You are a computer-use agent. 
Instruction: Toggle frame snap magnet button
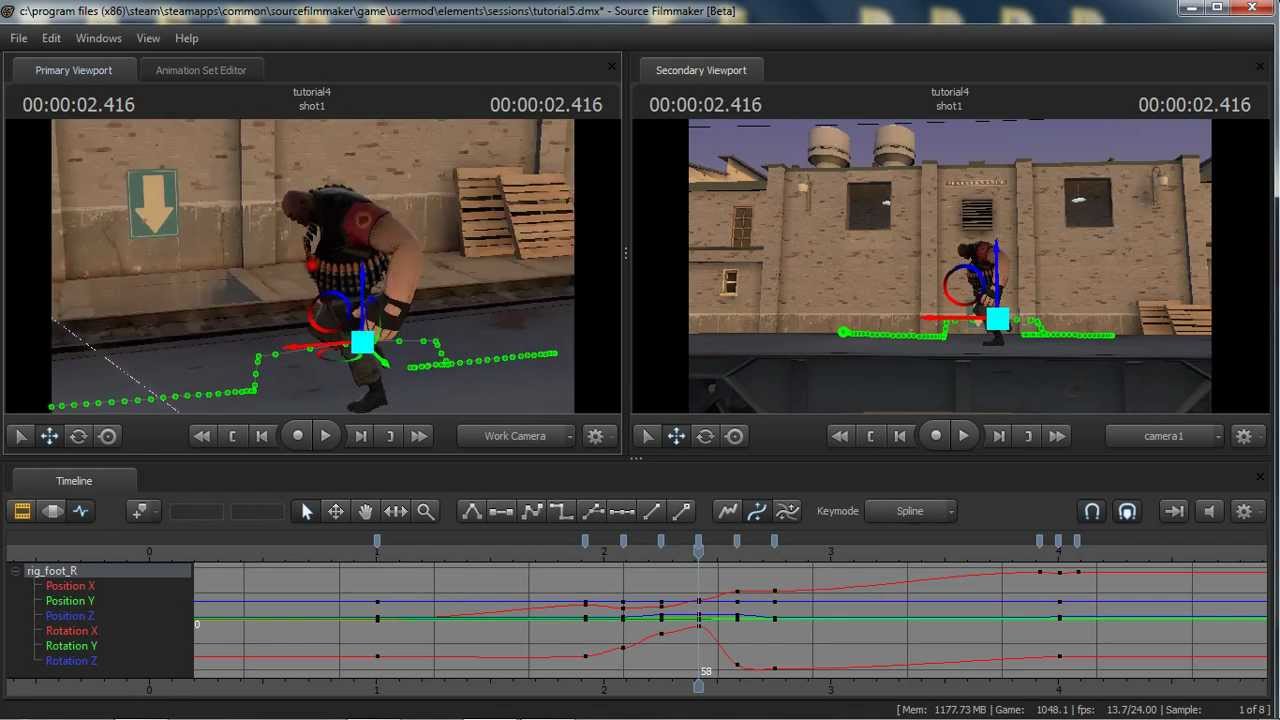[1127, 511]
